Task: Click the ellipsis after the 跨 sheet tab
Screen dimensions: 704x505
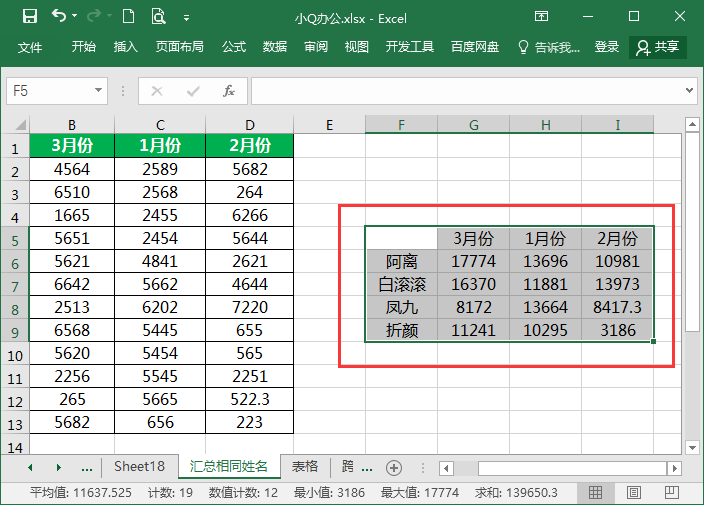Action: tap(367, 468)
